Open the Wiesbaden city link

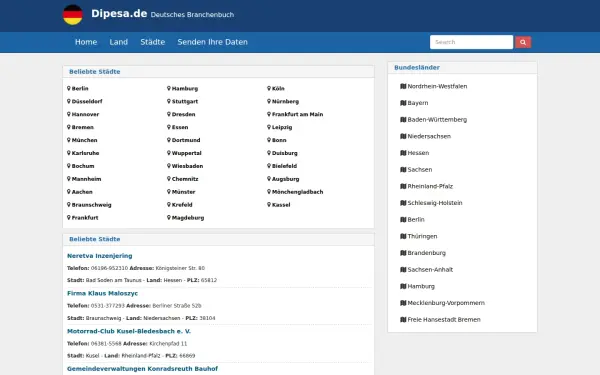(x=188, y=166)
